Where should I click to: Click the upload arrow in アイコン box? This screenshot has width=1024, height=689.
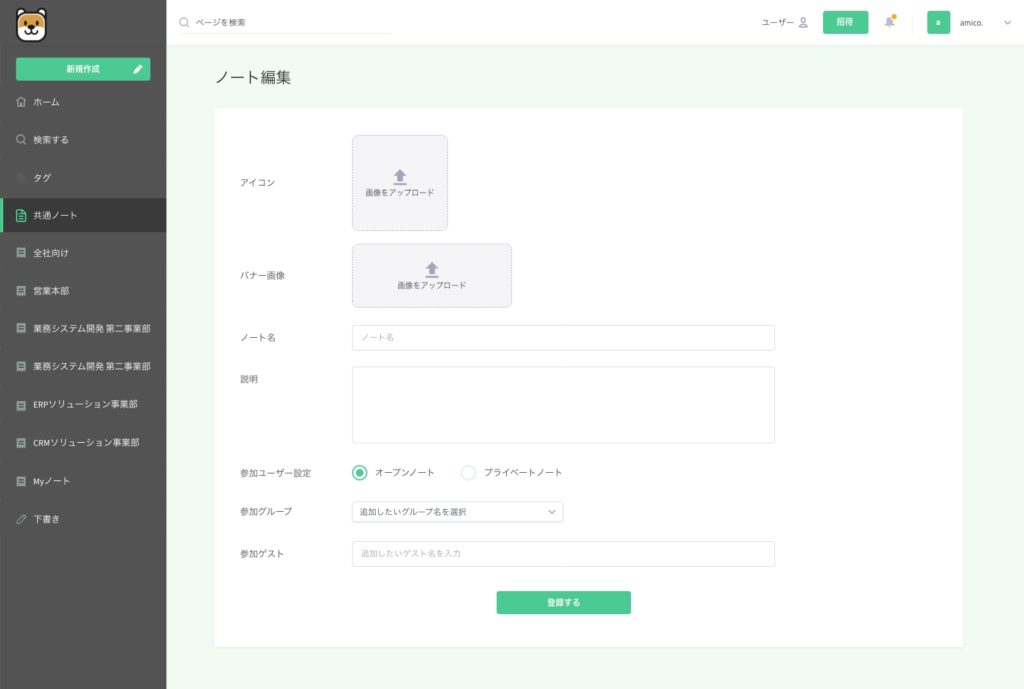point(400,176)
